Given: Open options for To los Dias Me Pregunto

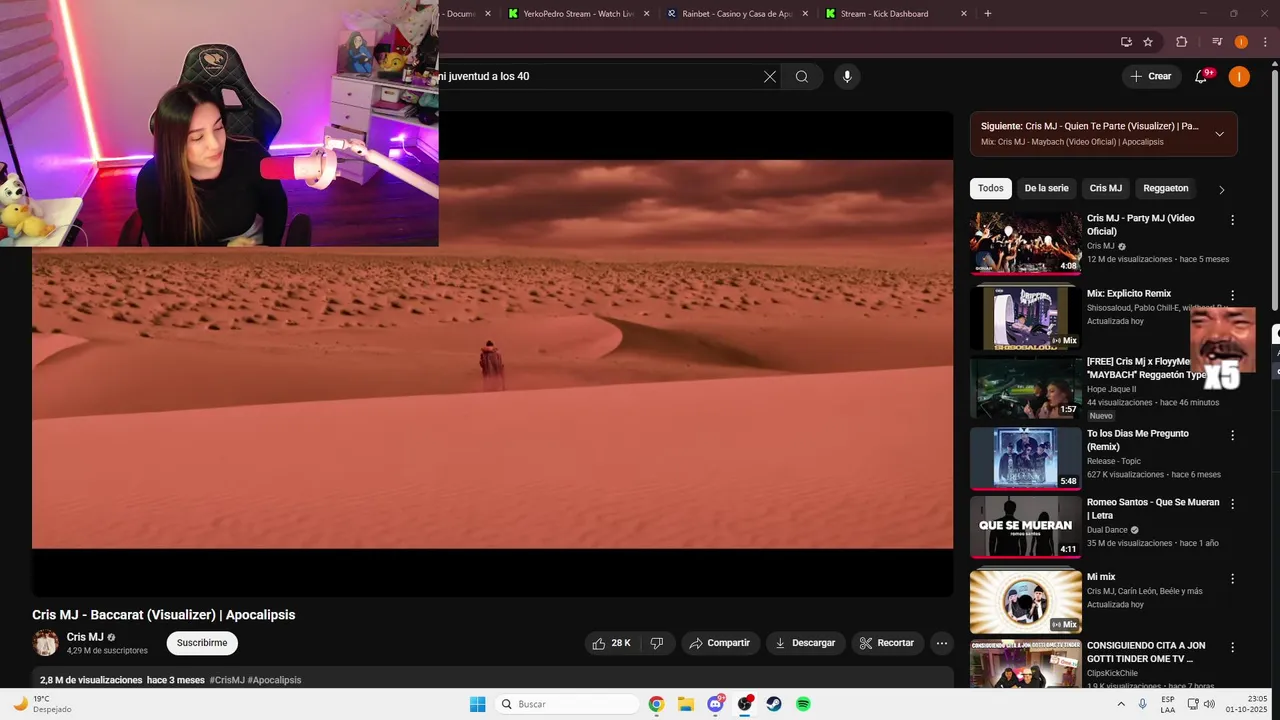Looking at the screenshot, I should pos(1232,435).
